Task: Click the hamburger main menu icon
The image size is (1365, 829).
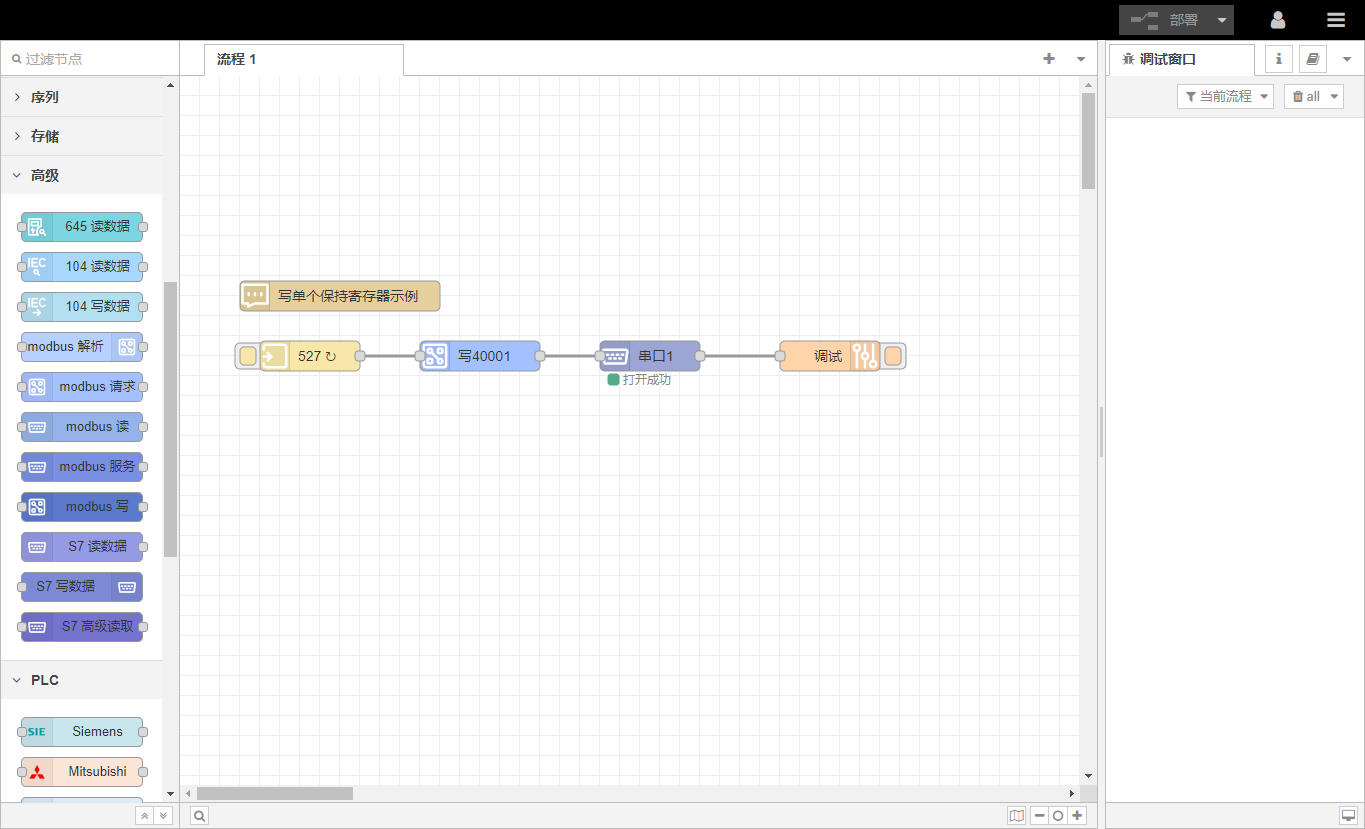Action: click(1335, 20)
